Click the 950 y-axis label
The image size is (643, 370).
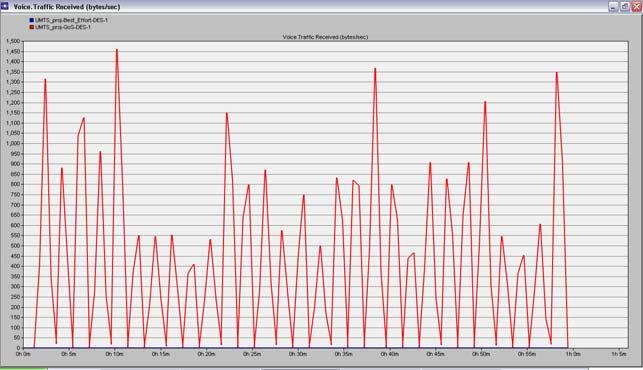pos(15,154)
